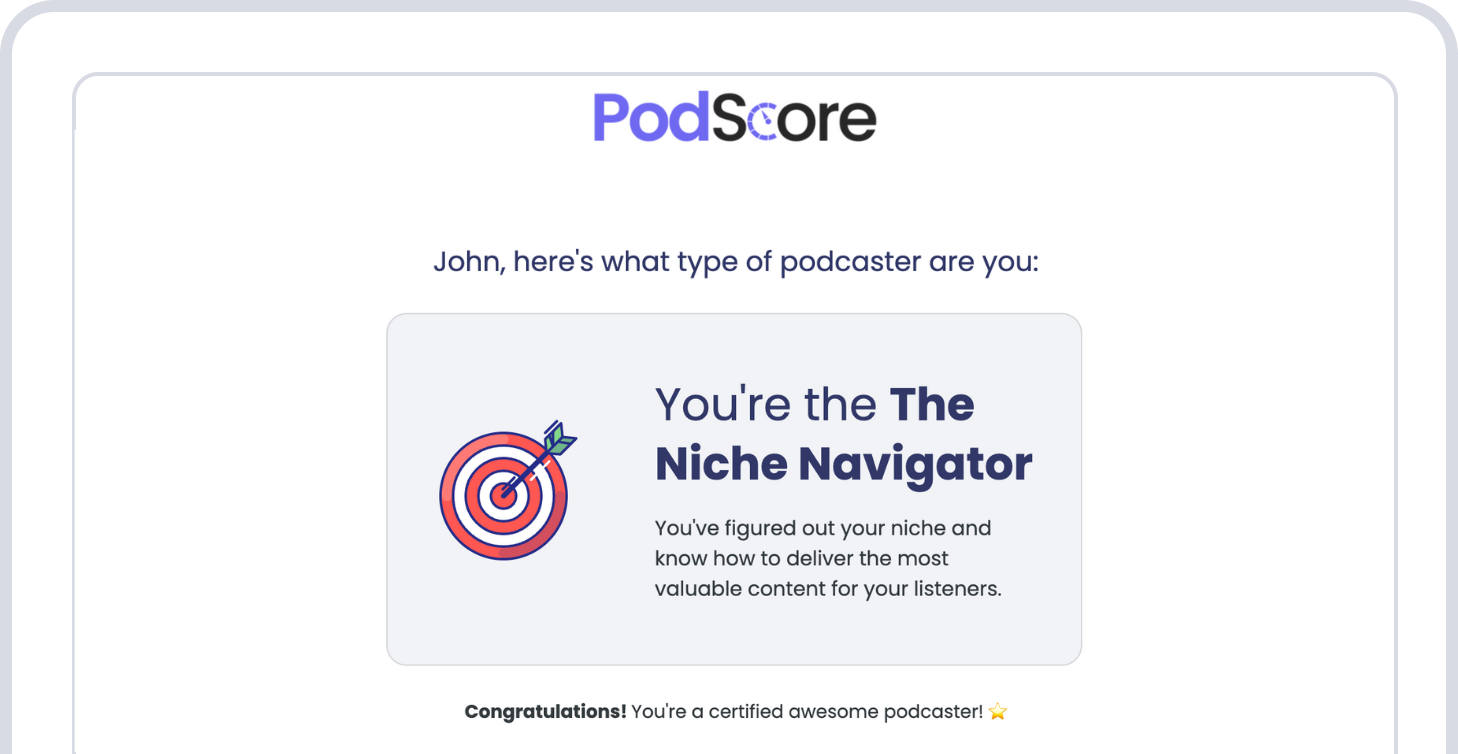Click the certified podcaster message
The image size is (1458, 754).
(808, 710)
